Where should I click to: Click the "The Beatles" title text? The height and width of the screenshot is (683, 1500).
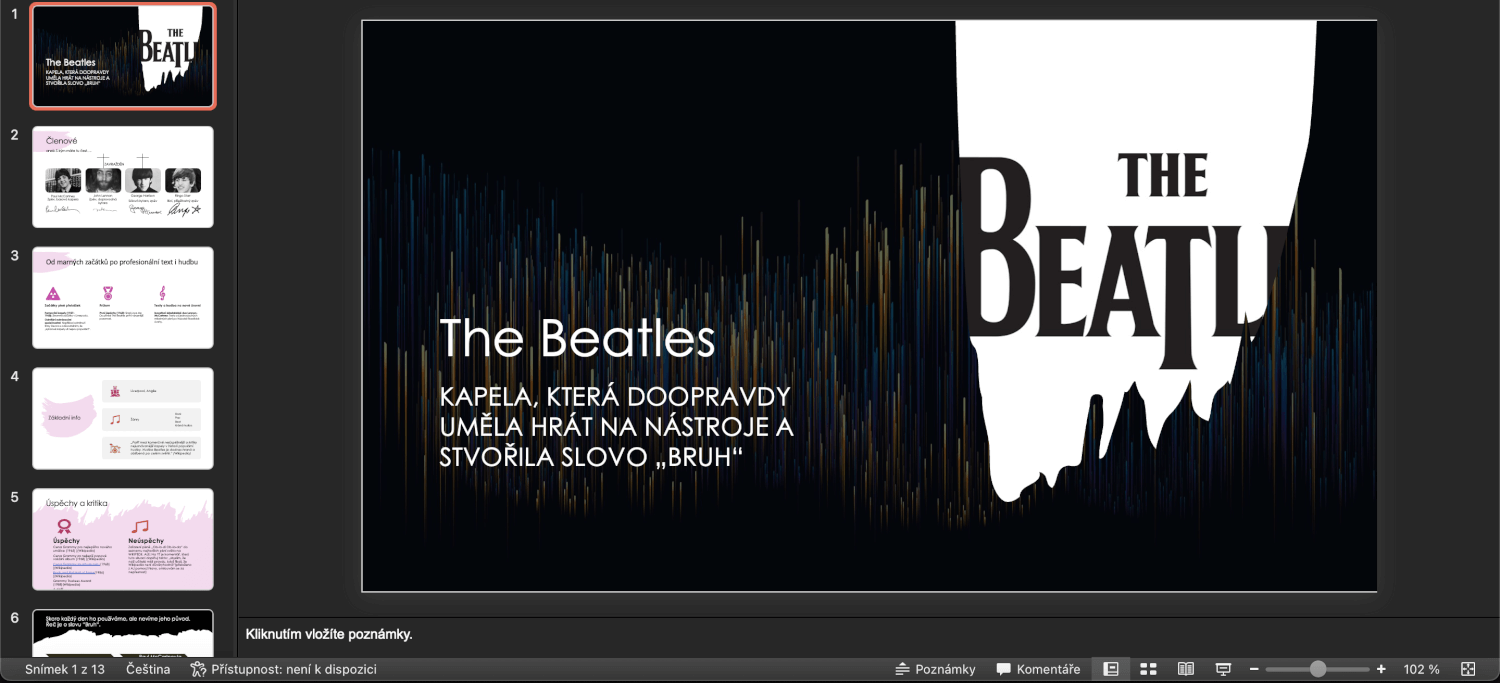577,338
